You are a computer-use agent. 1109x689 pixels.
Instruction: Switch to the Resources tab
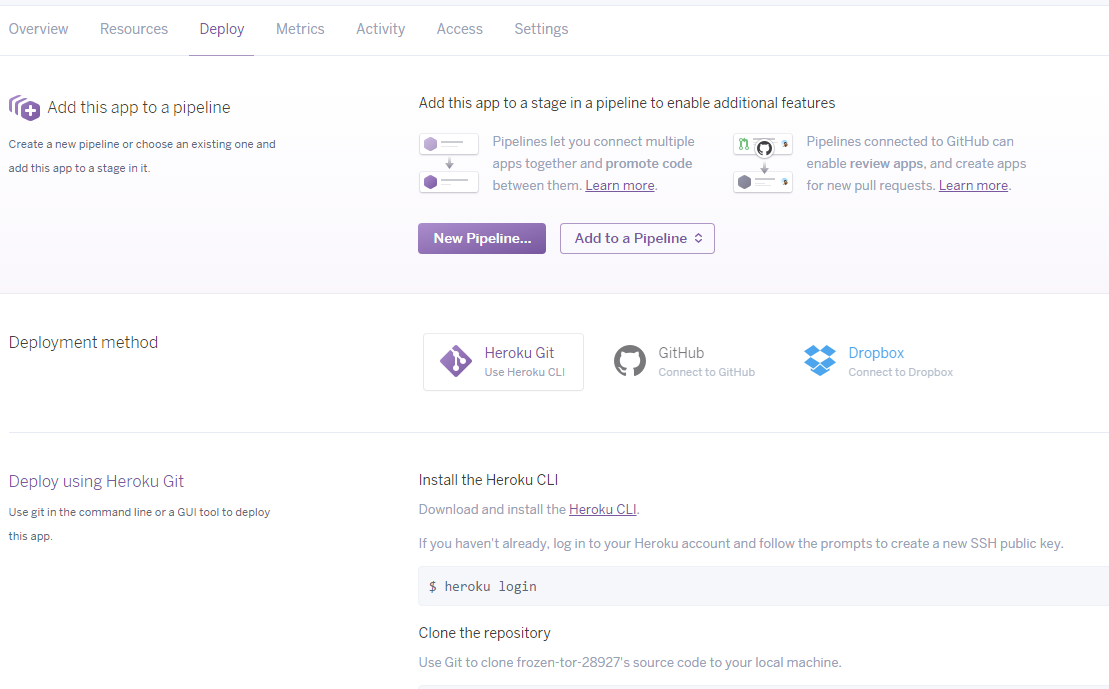[x=134, y=29]
